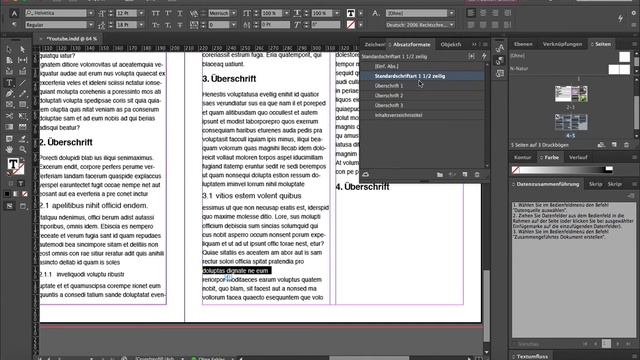Toggle All Caps (TT) formatting
This screenshot has width=640, height=360.
point(156,13)
